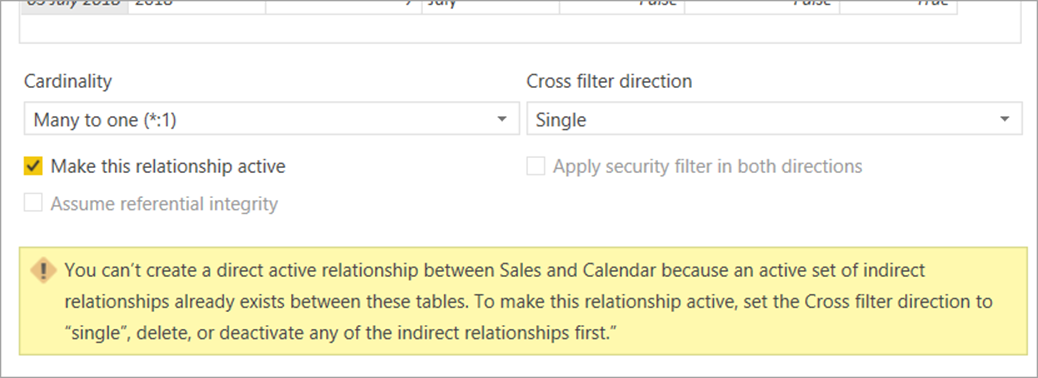Select the gray date cell in preview
Image resolution: width=1038 pixels, height=378 pixels.
click(x=73, y=6)
